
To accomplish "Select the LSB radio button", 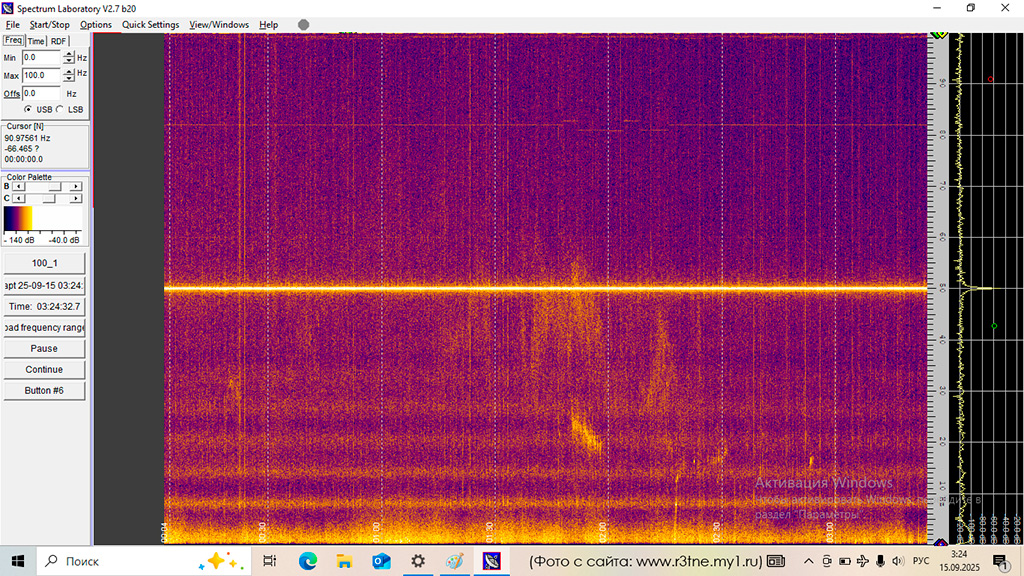I will point(59,109).
